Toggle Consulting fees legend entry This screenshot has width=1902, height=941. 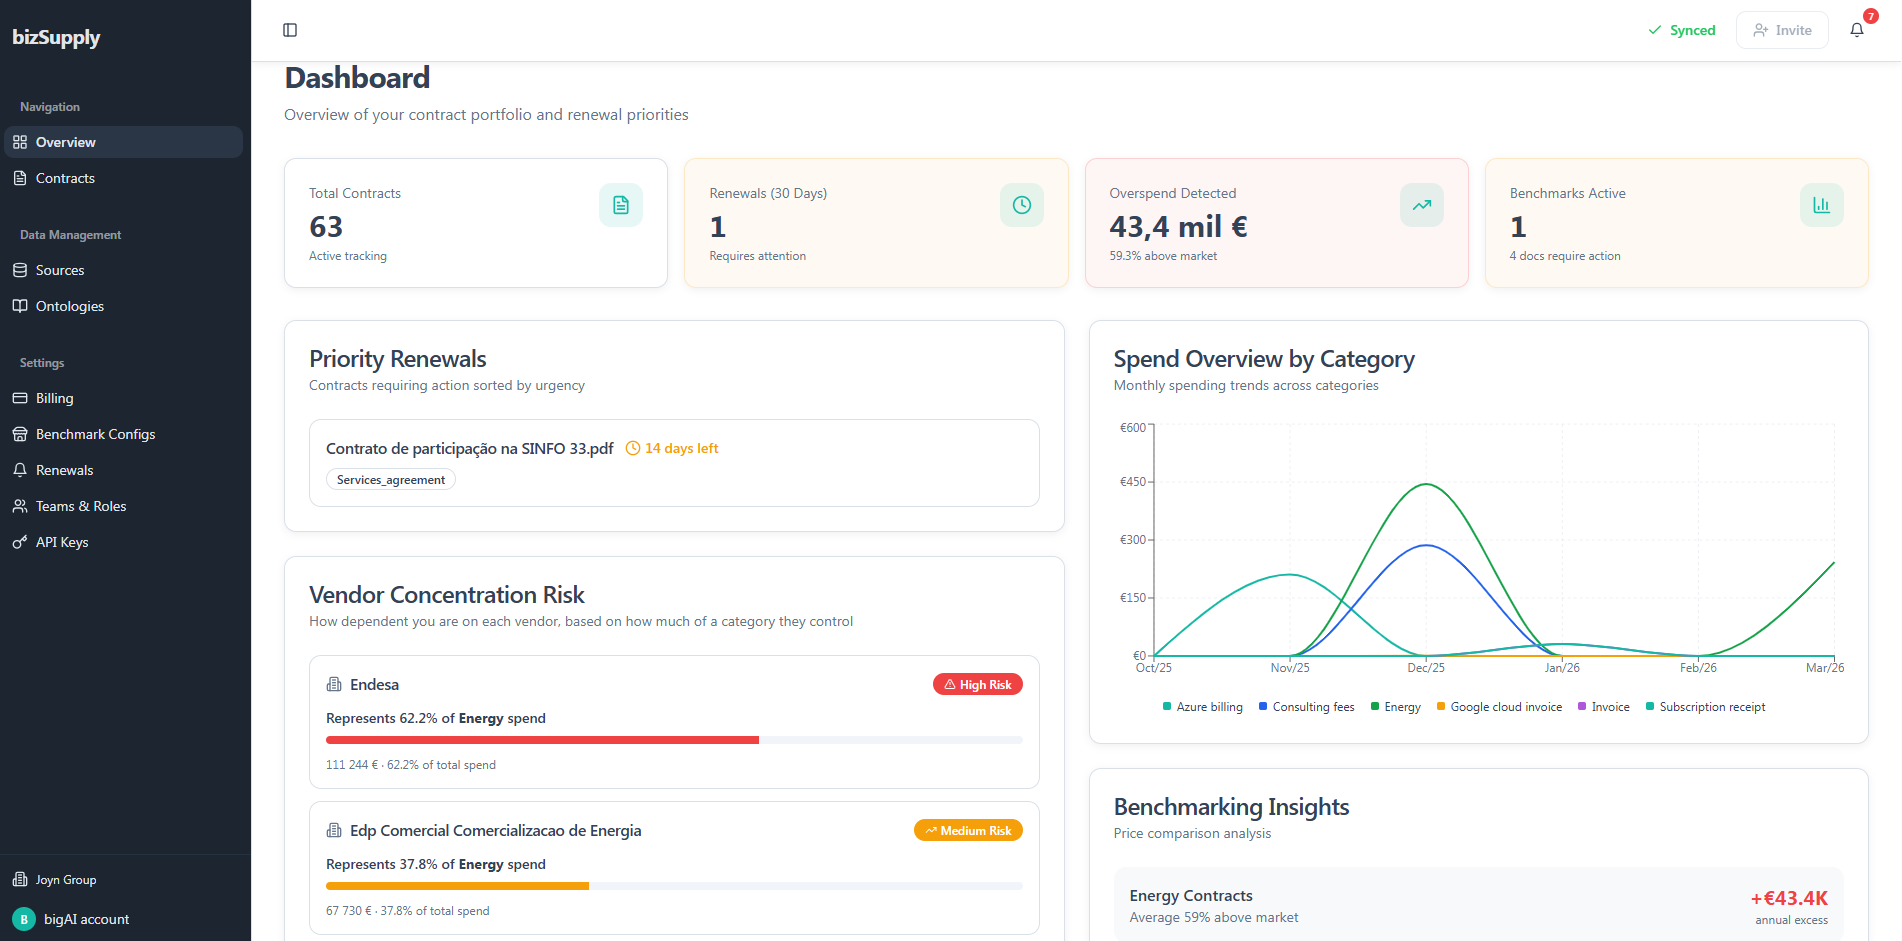[1307, 707]
